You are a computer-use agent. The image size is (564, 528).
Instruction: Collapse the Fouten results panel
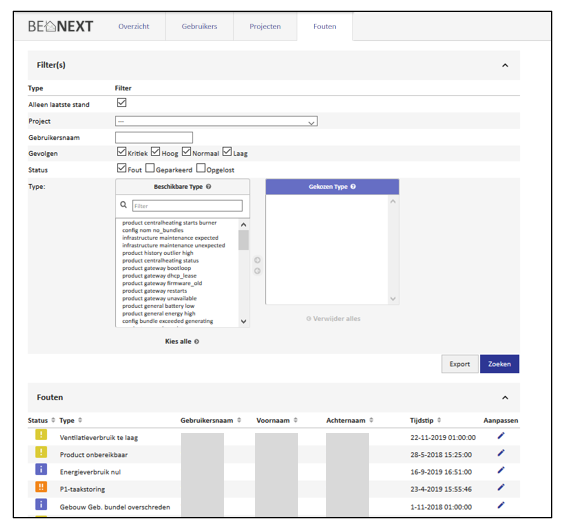(x=505, y=397)
